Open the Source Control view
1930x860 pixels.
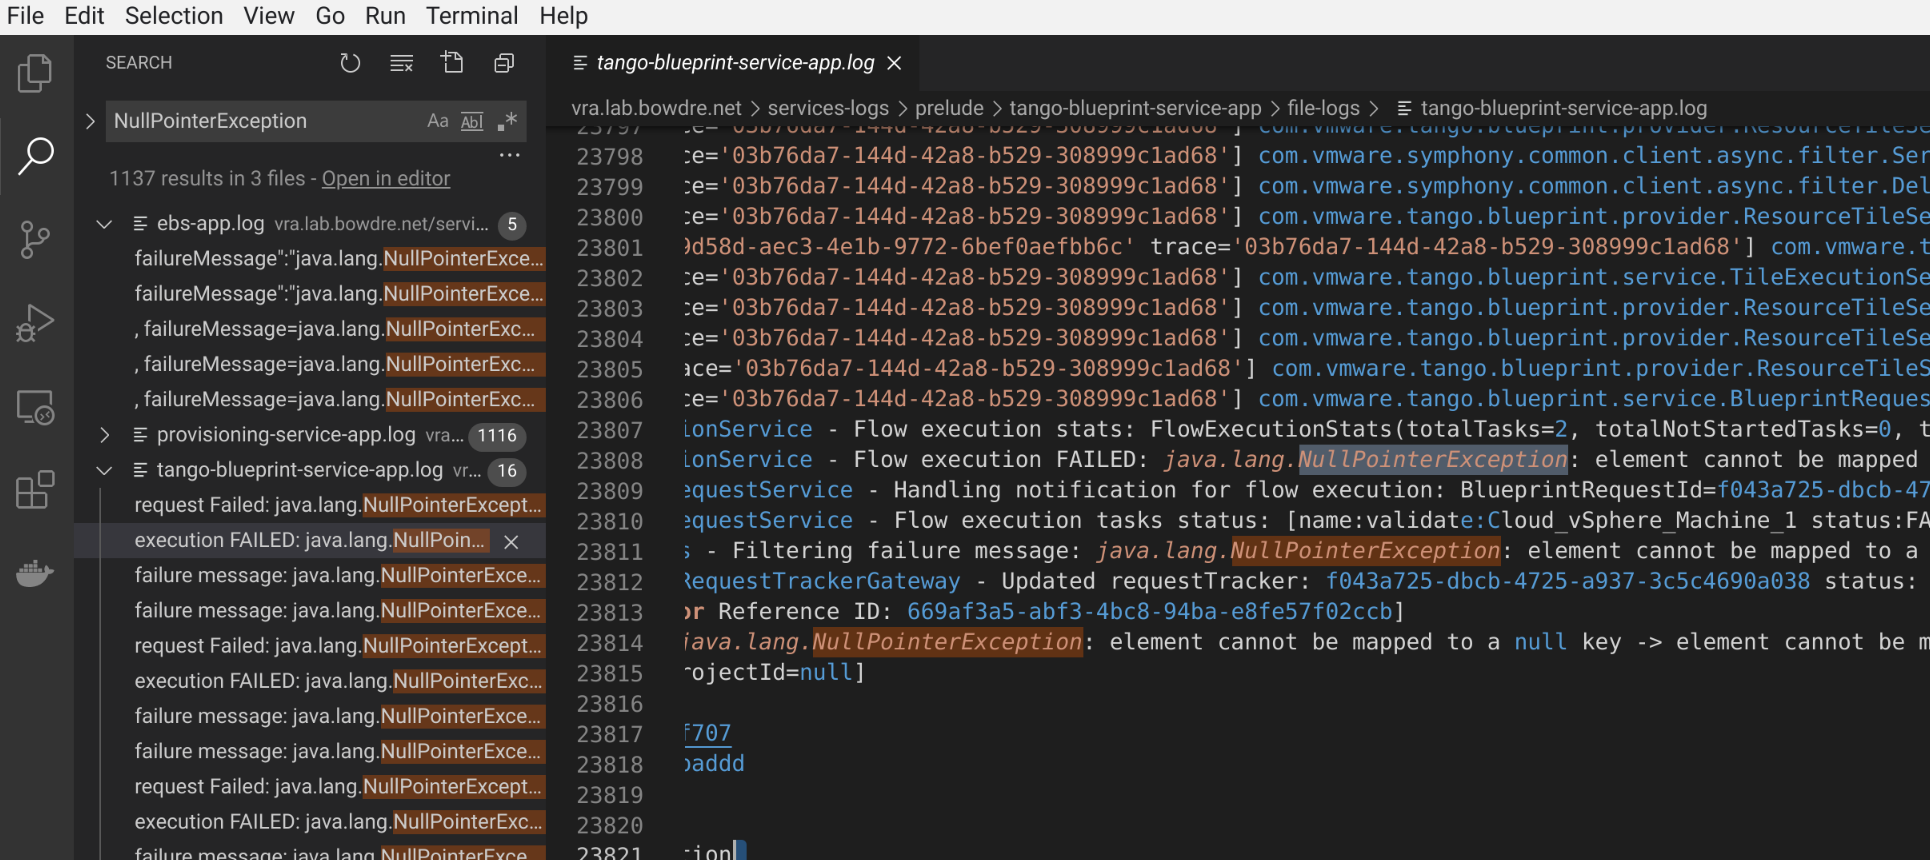[36, 239]
